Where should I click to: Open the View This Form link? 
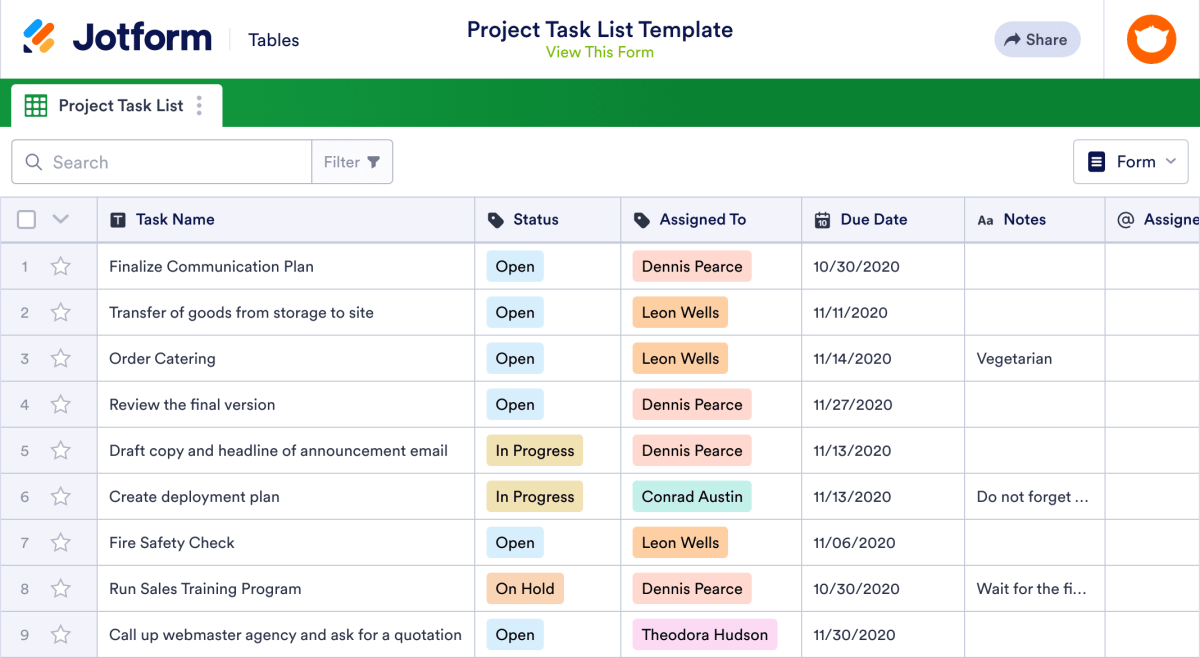(x=599, y=52)
